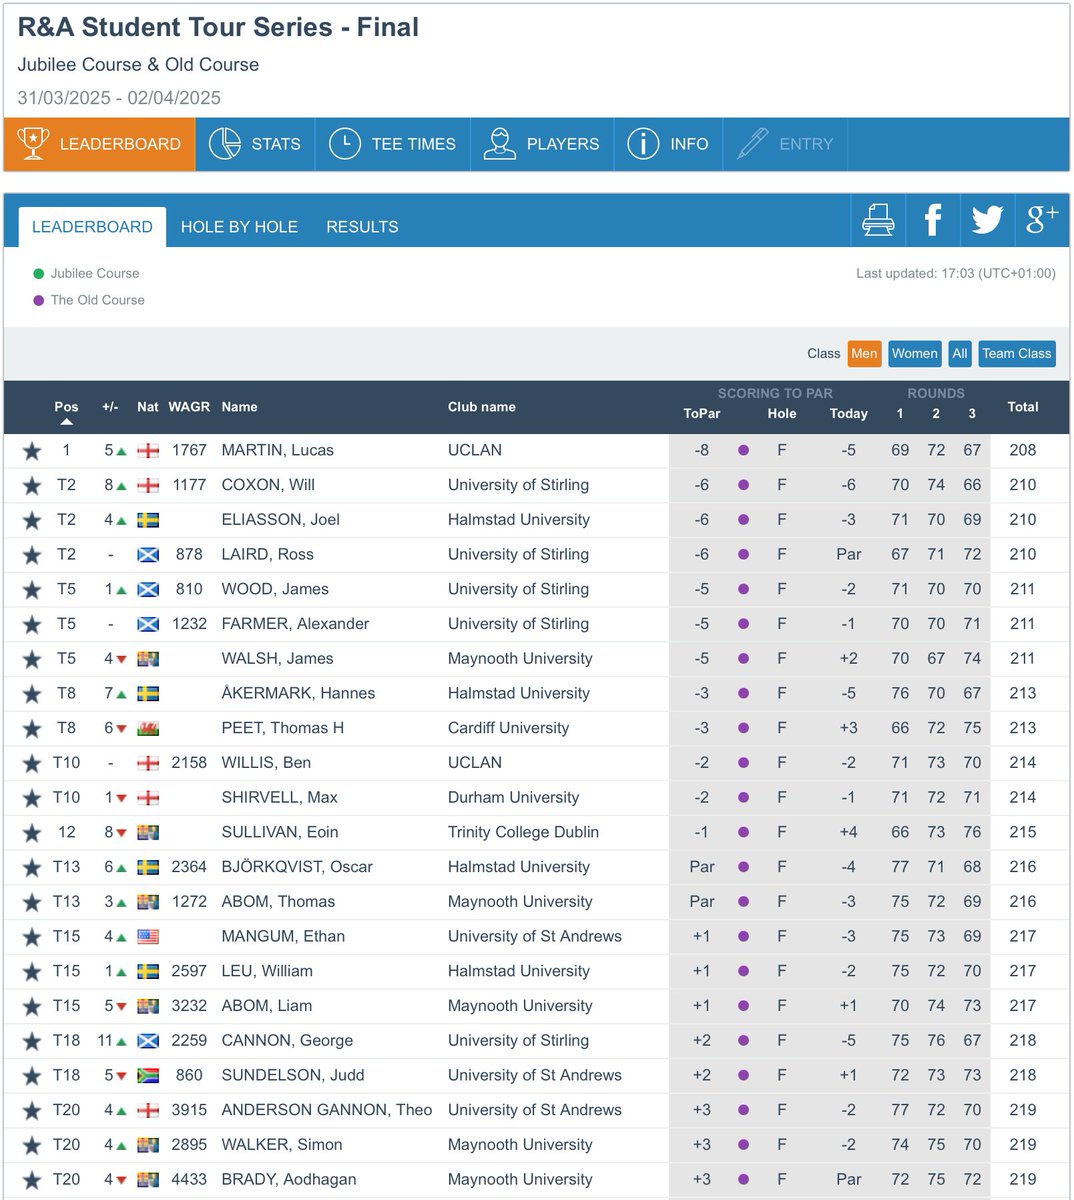The image size is (1074, 1200).
Task: Click Durham University club name
Action: tap(513, 797)
